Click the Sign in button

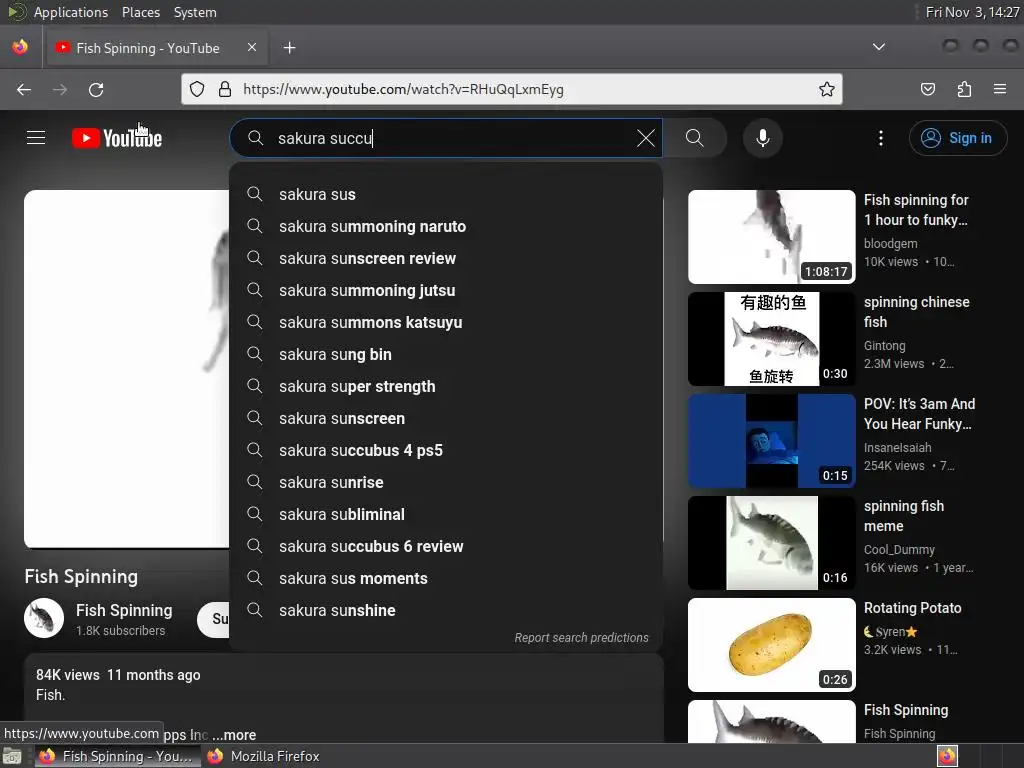click(957, 138)
